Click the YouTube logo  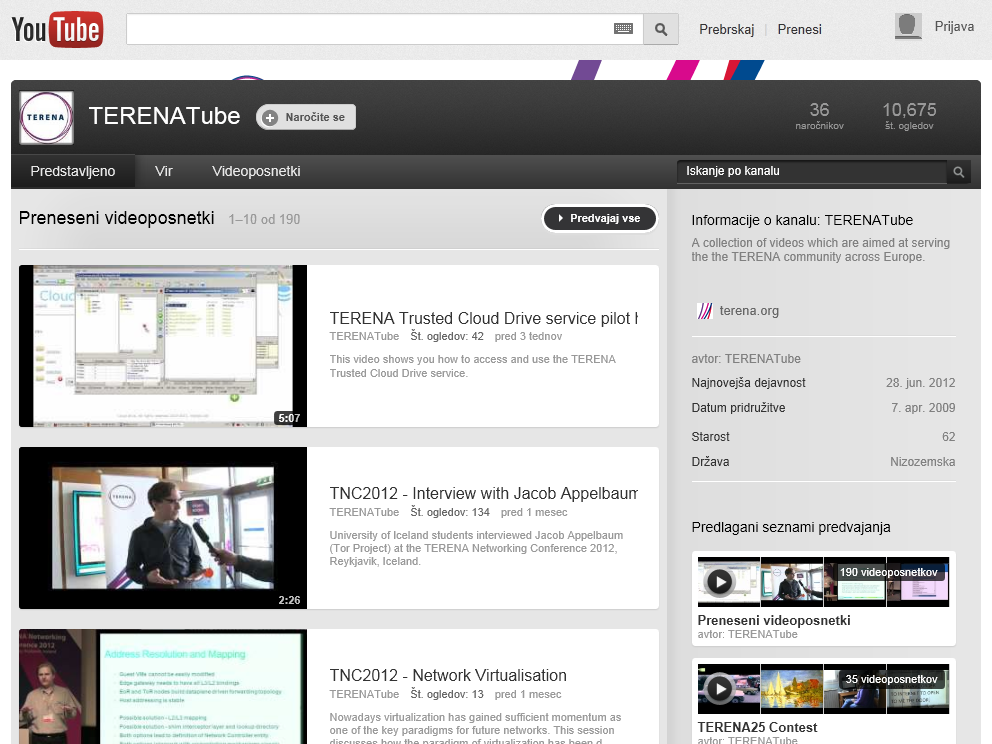(x=57, y=29)
